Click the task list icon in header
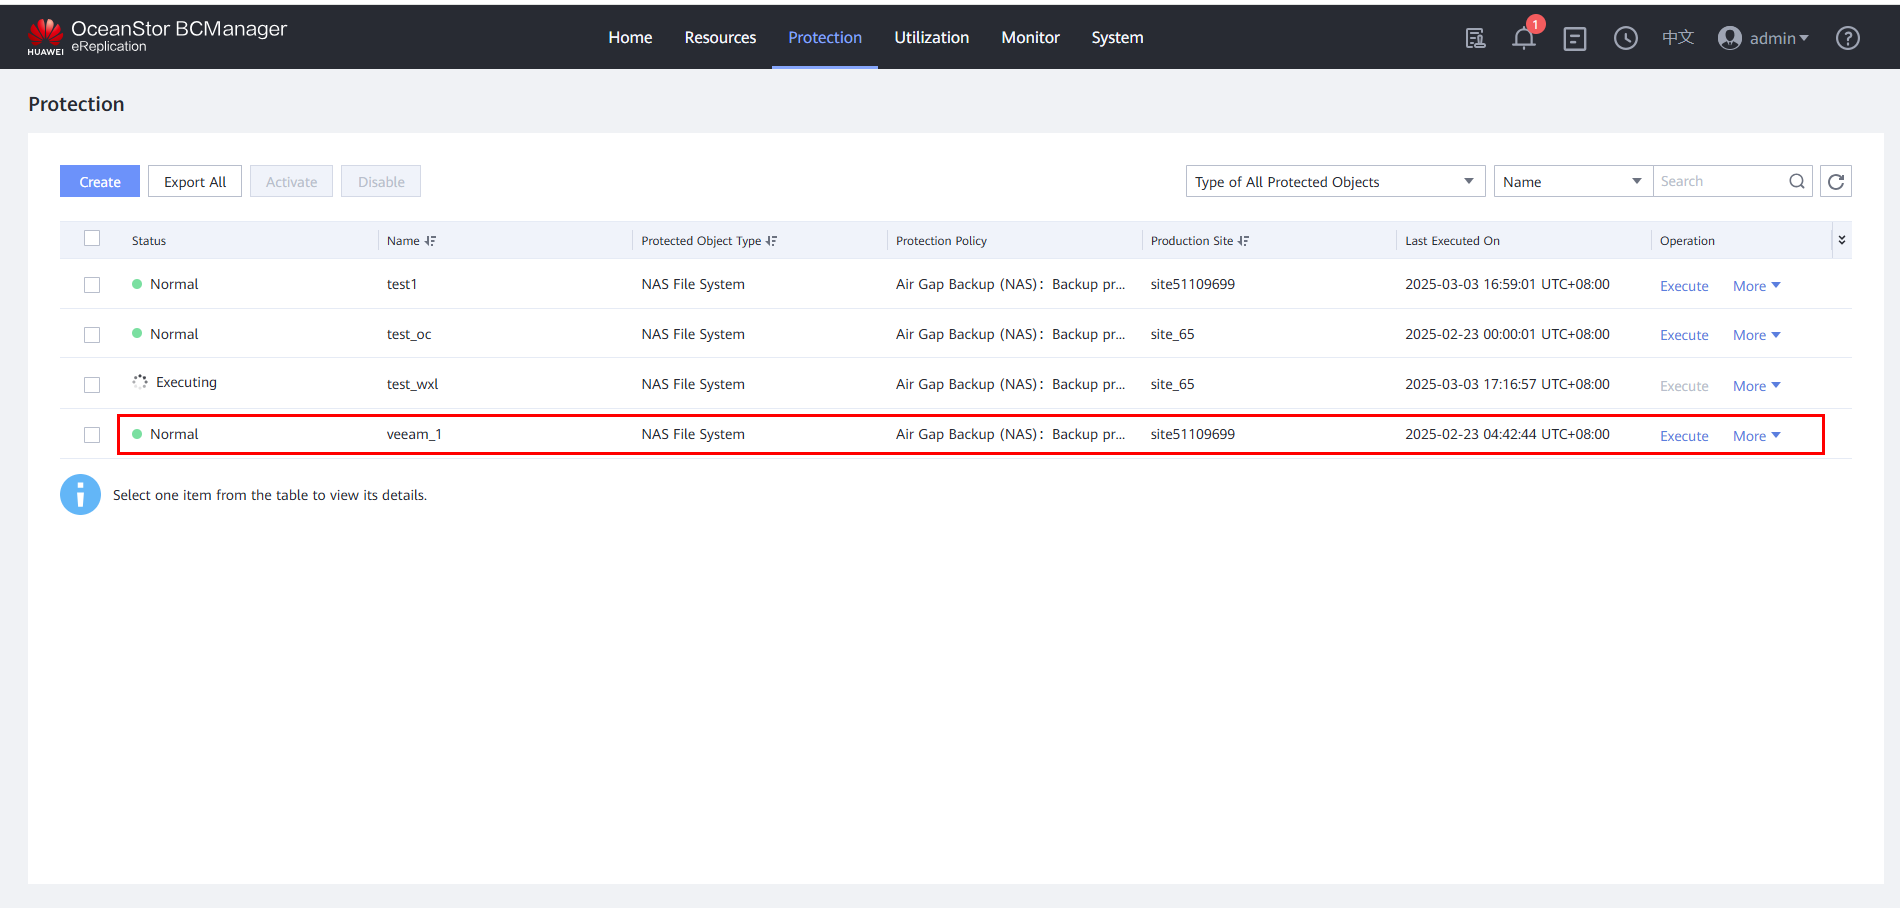1900x908 pixels. (x=1575, y=39)
